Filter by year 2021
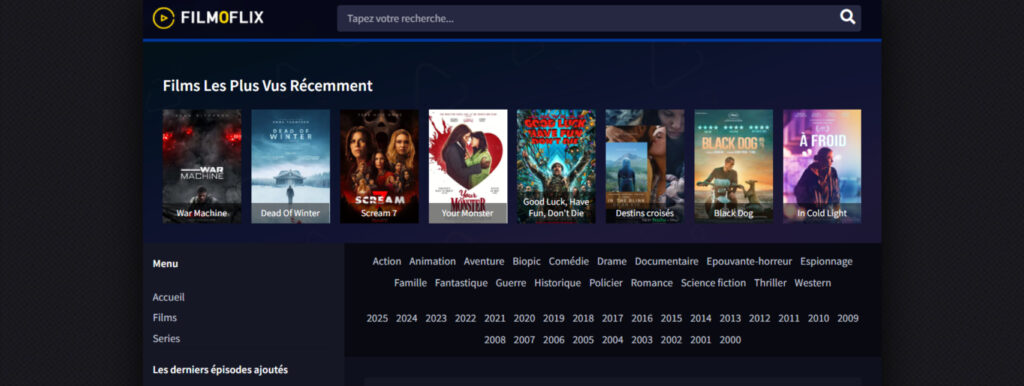1024x386 pixels. coord(494,319)
